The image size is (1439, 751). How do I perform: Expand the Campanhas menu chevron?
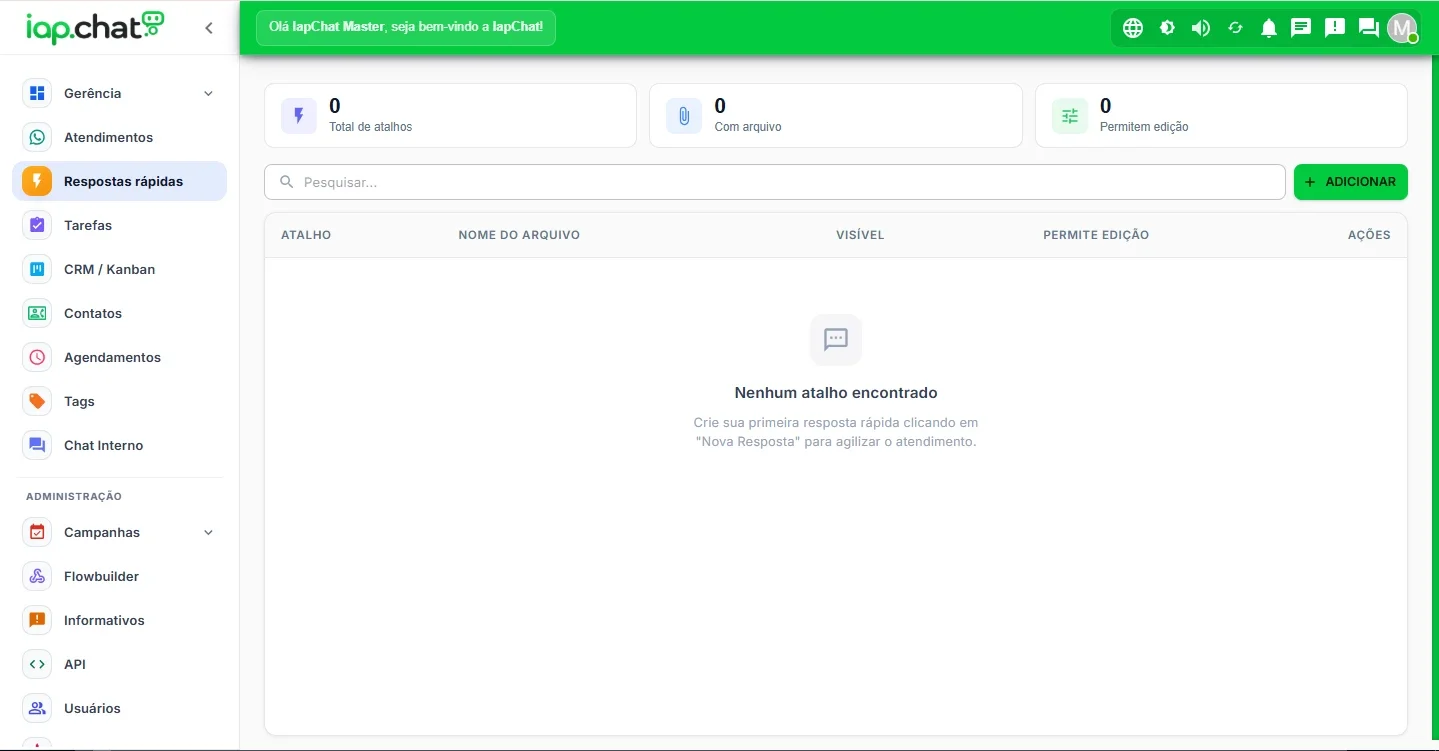coord(208,532)
